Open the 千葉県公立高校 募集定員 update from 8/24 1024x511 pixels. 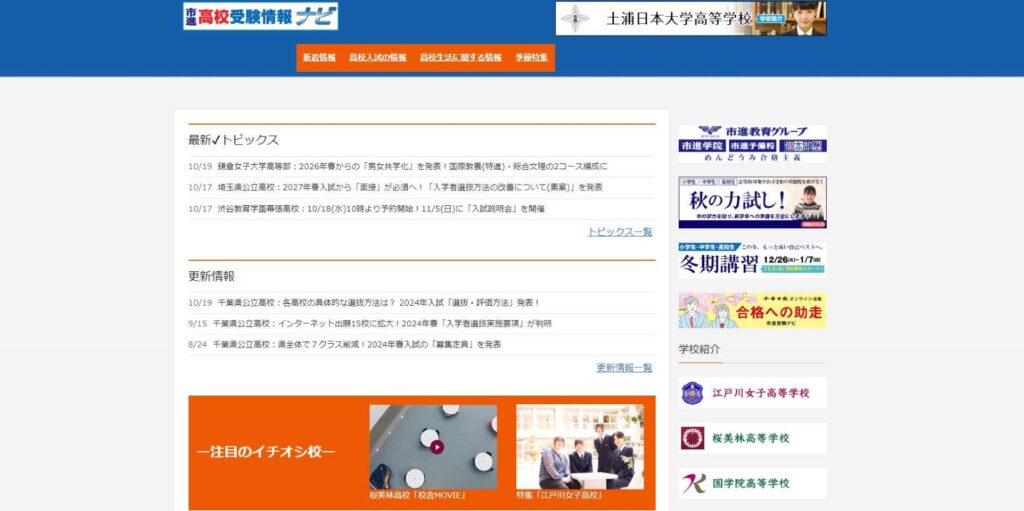click(x=357, y=344)
